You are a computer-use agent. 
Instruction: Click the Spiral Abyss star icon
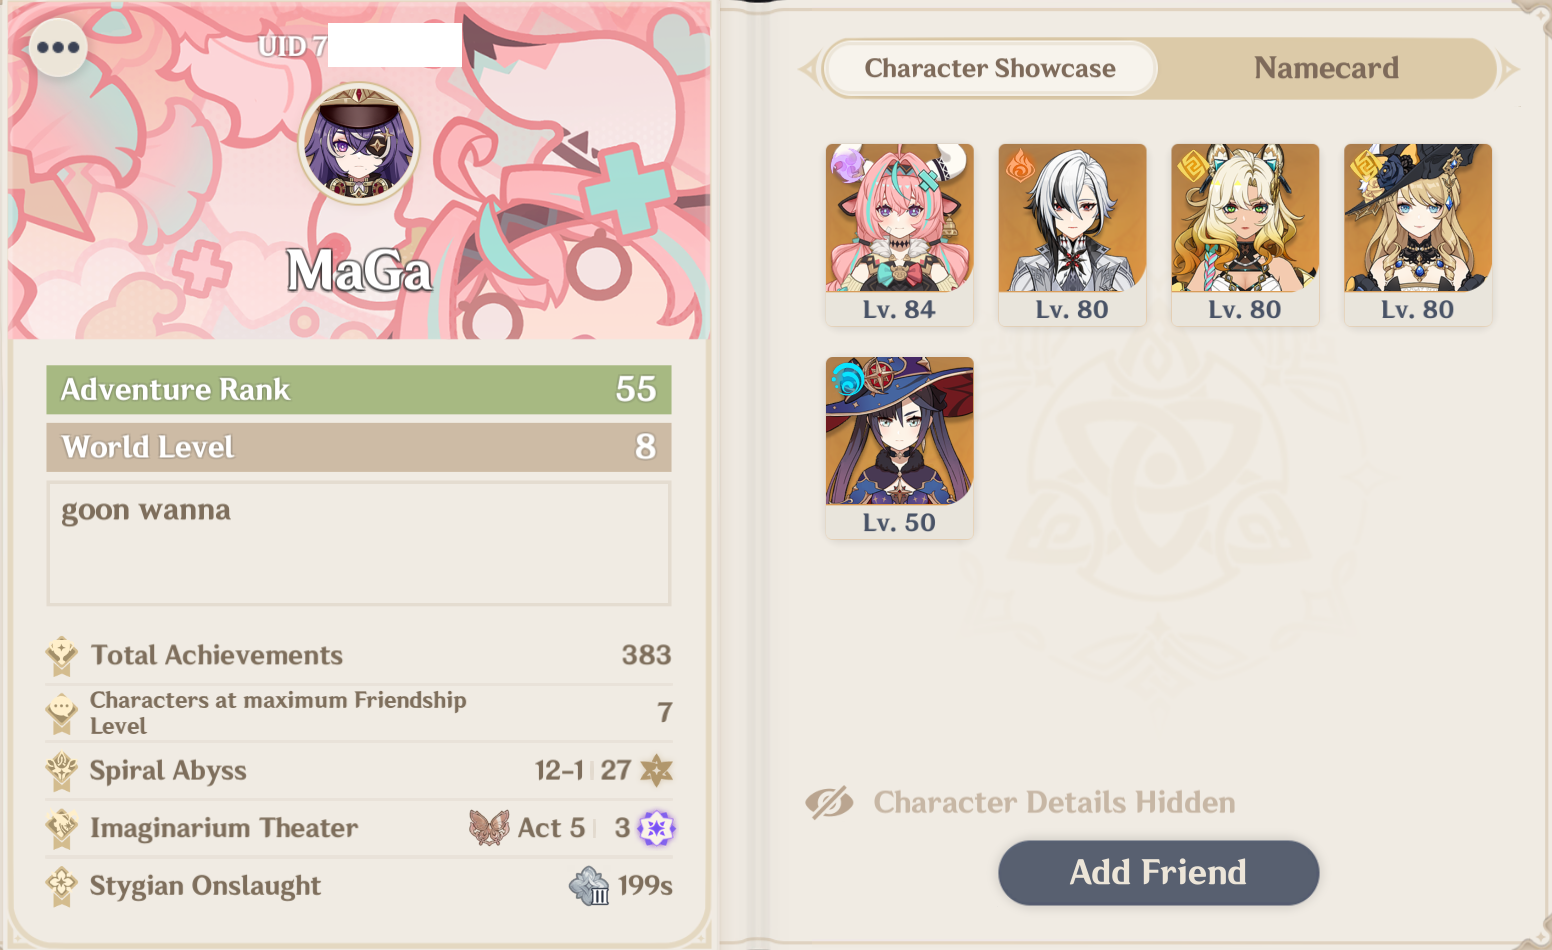[656, 770]
